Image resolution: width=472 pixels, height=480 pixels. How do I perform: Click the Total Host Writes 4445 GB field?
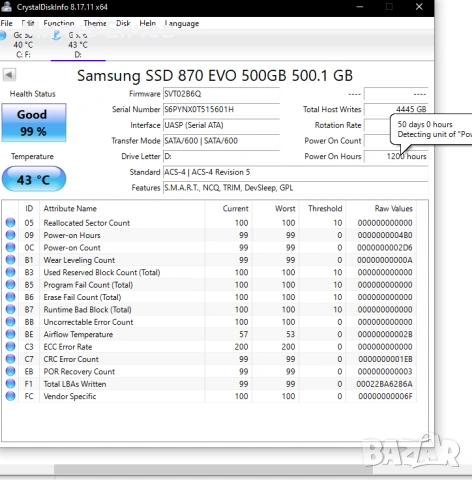[x=396, y=109]
